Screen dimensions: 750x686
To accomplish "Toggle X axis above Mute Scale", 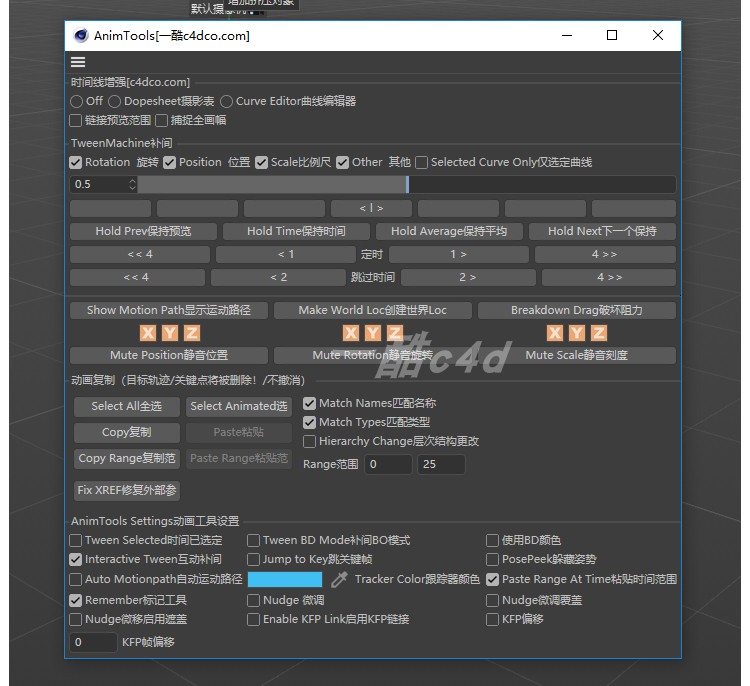I will point(555,333).
